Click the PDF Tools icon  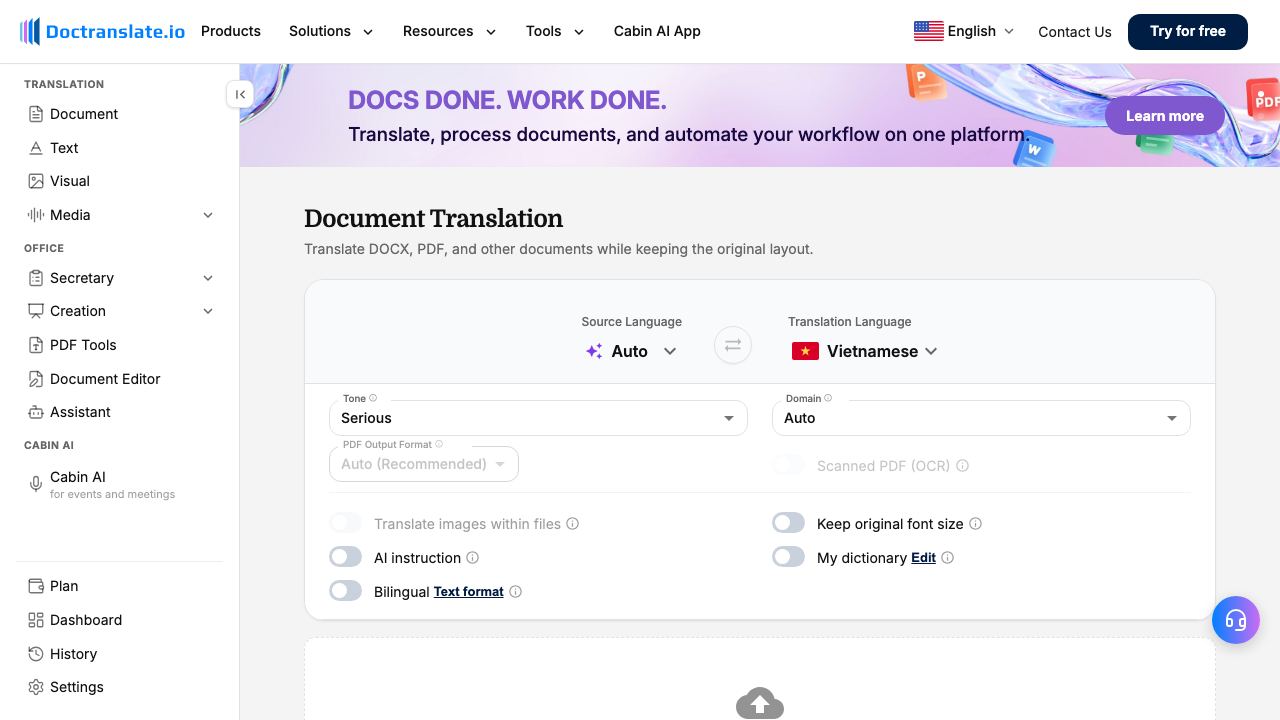[36, 345]
